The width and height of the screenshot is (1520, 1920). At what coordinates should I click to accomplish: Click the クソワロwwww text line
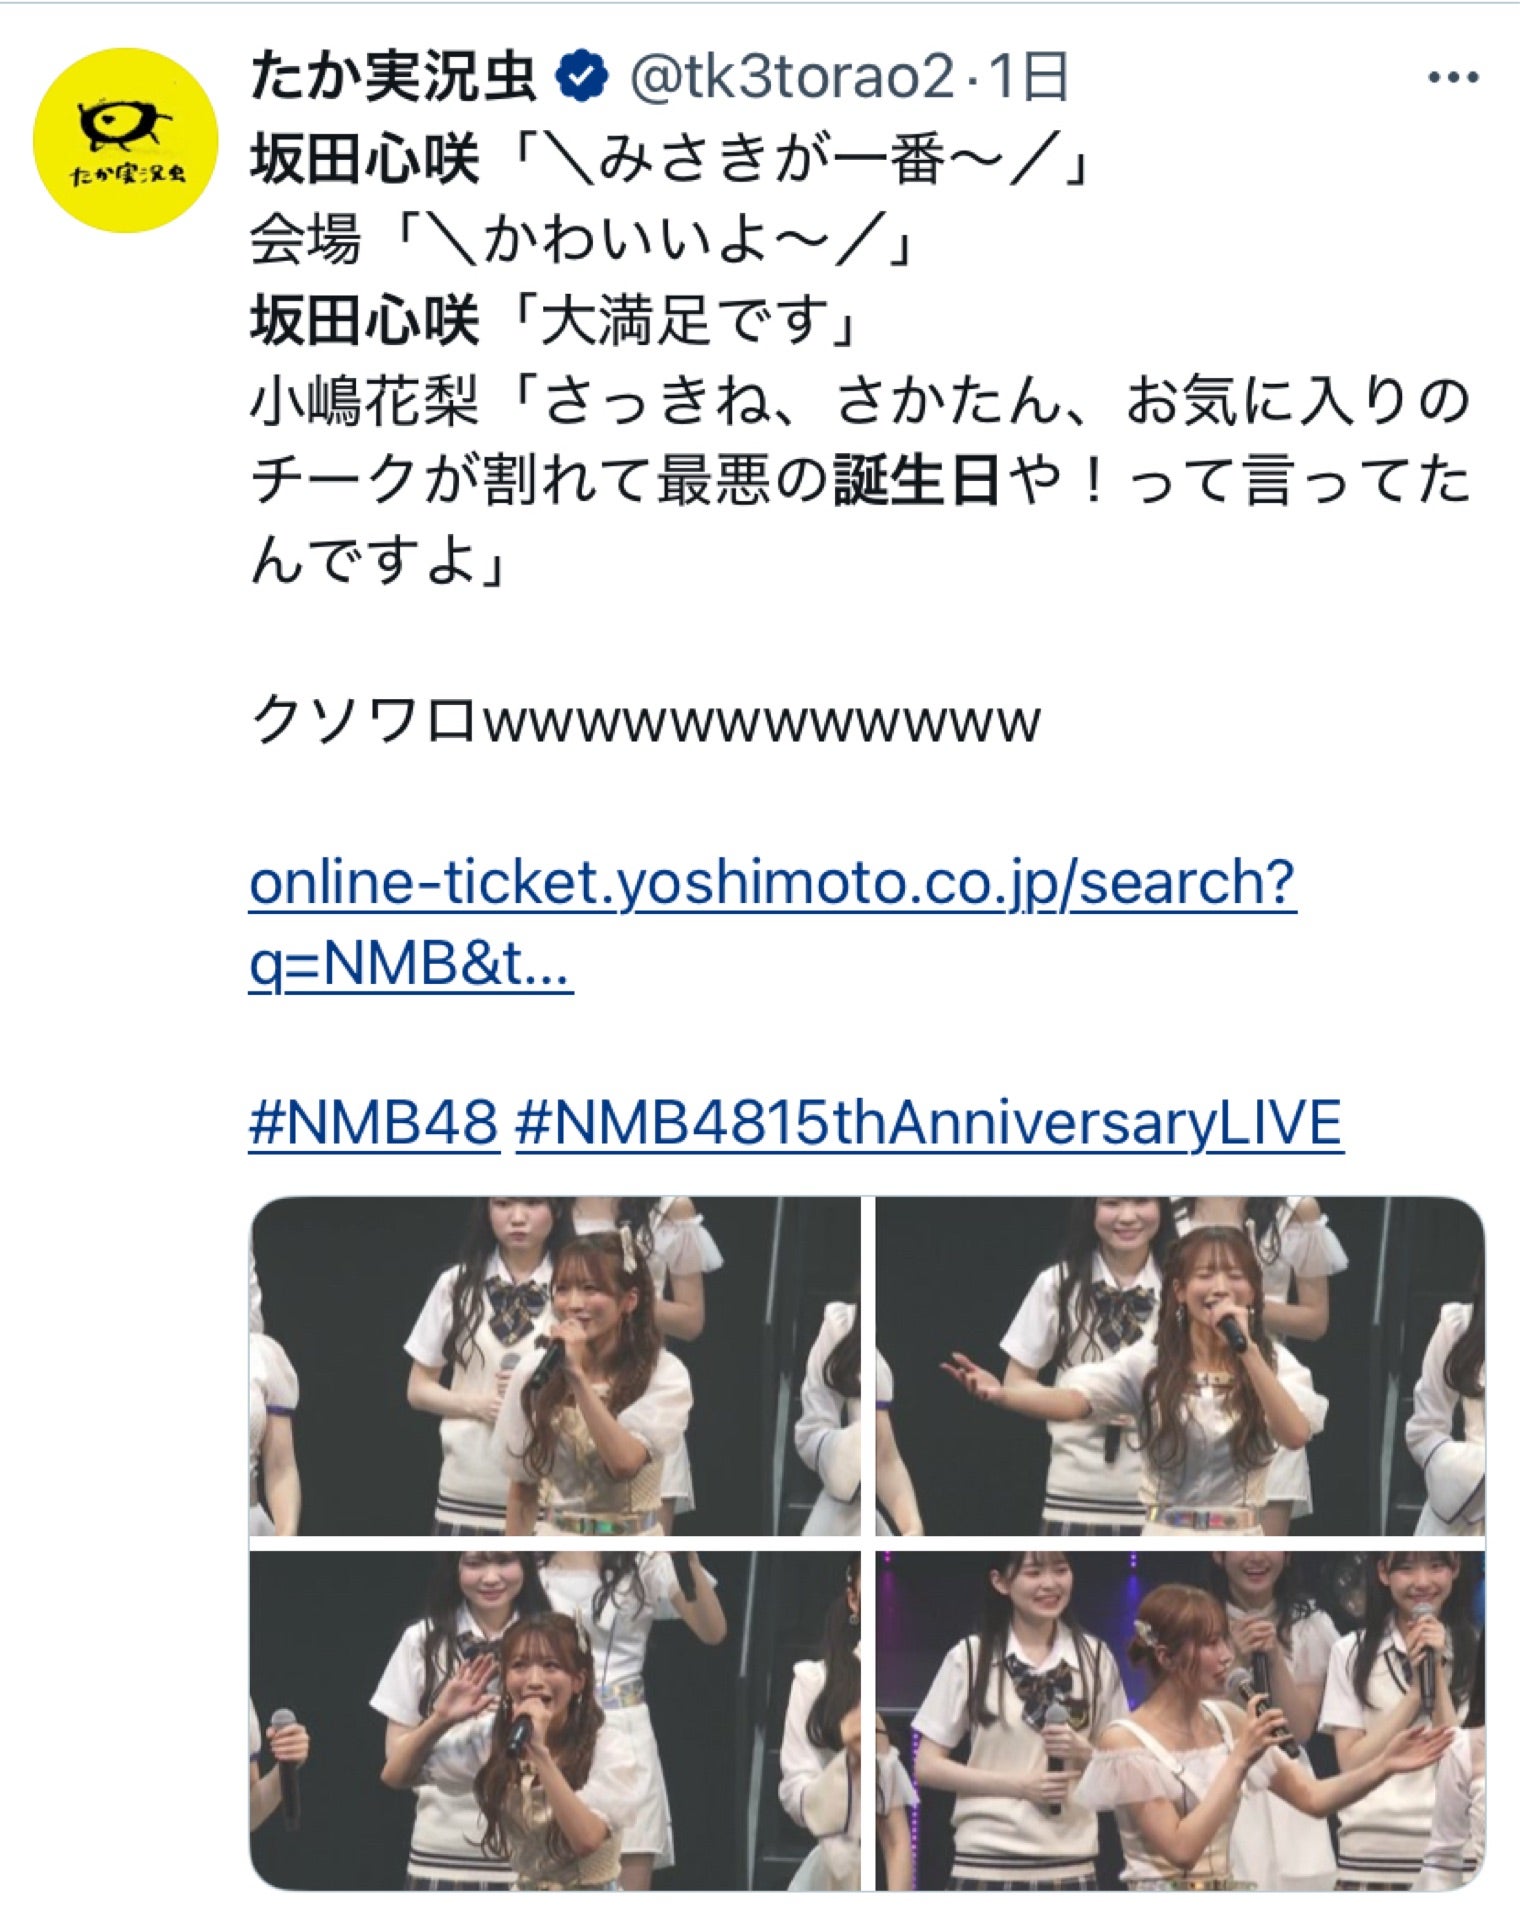pos(645,721)
